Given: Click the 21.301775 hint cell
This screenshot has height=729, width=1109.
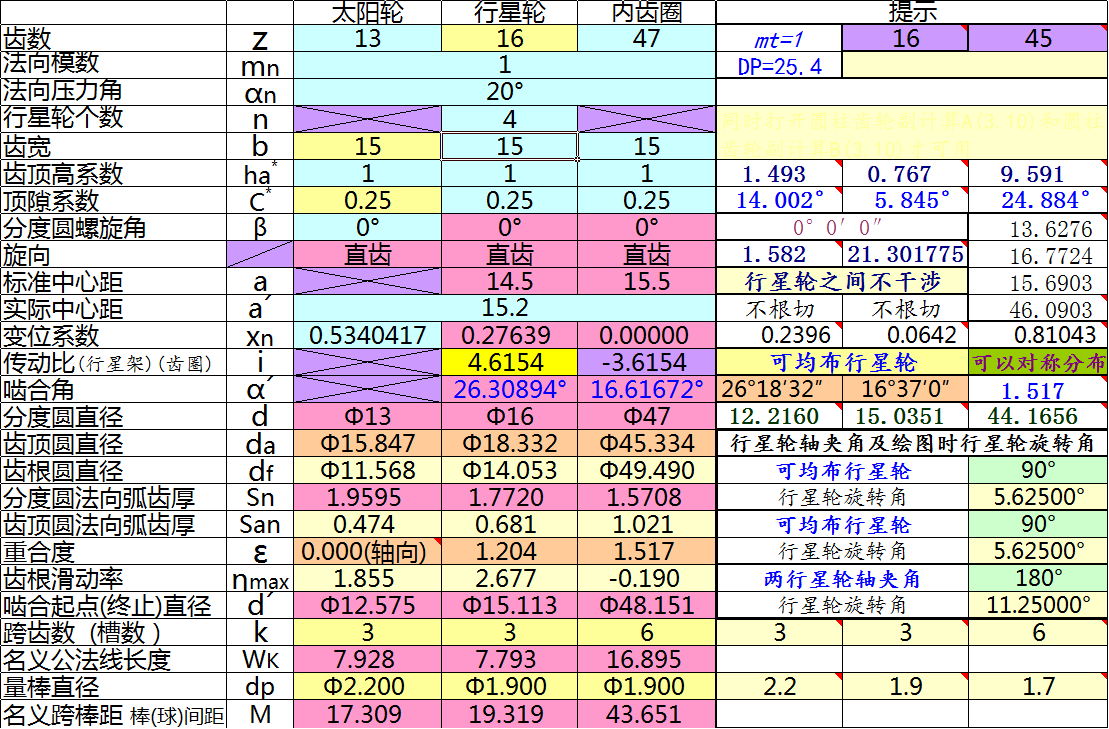Looking at the screenshot, I should click(905, 254).
